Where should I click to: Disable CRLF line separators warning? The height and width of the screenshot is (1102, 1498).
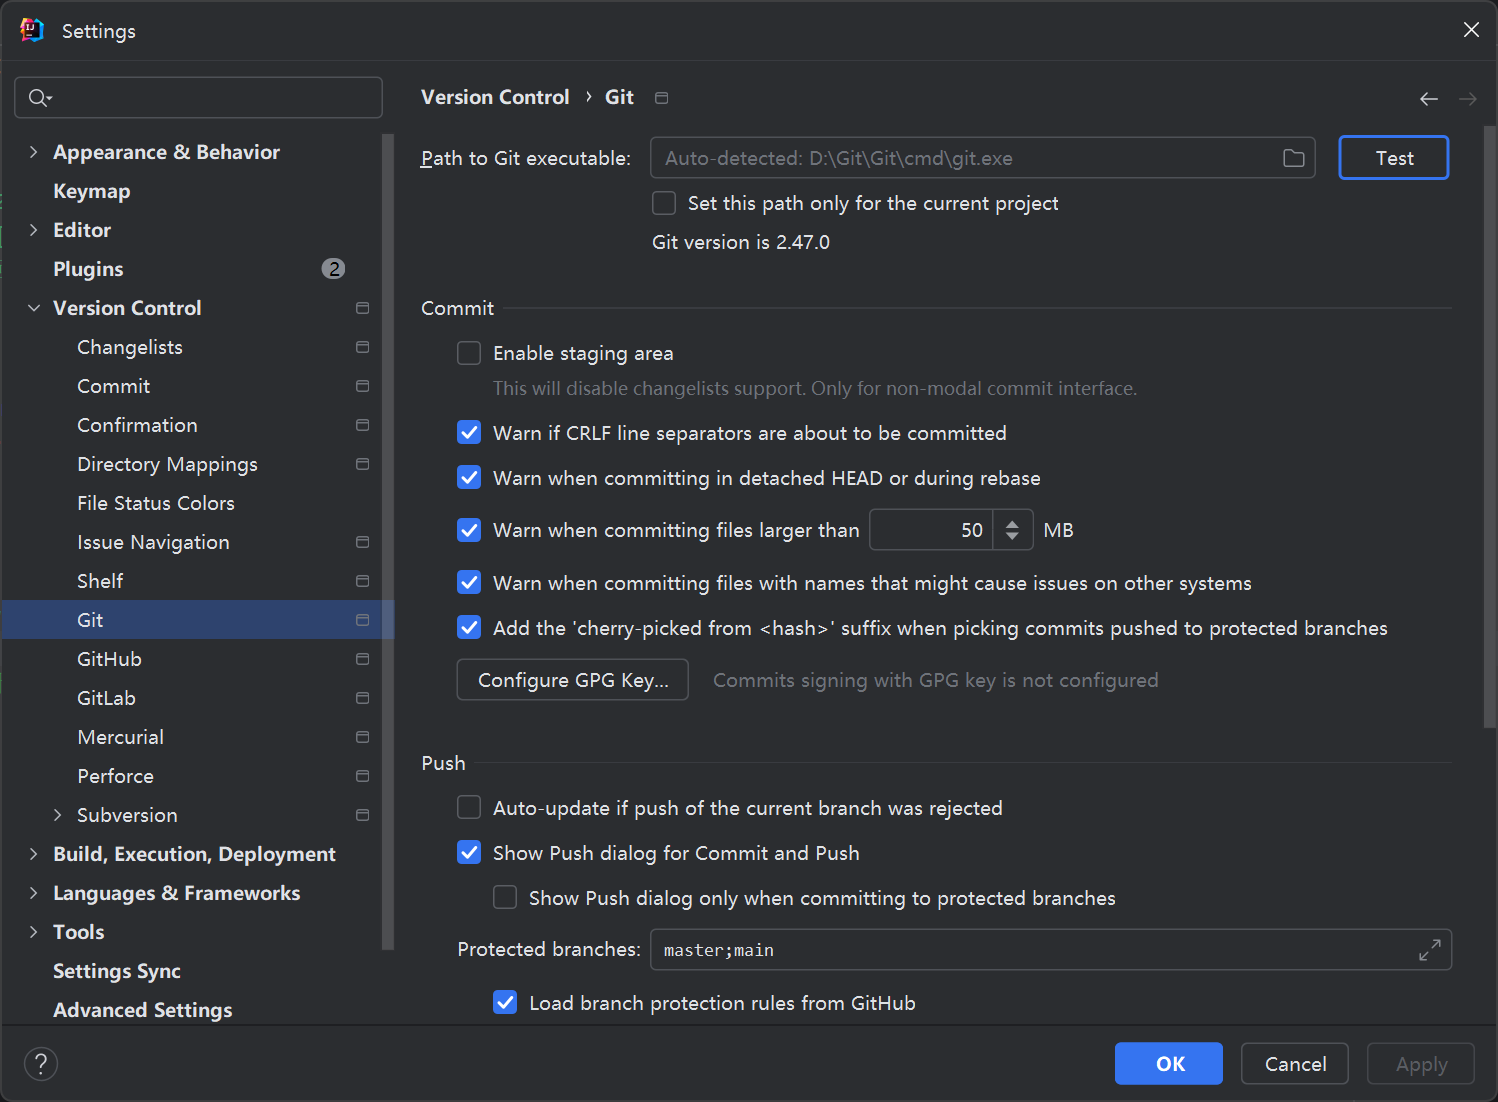(469, 433)
